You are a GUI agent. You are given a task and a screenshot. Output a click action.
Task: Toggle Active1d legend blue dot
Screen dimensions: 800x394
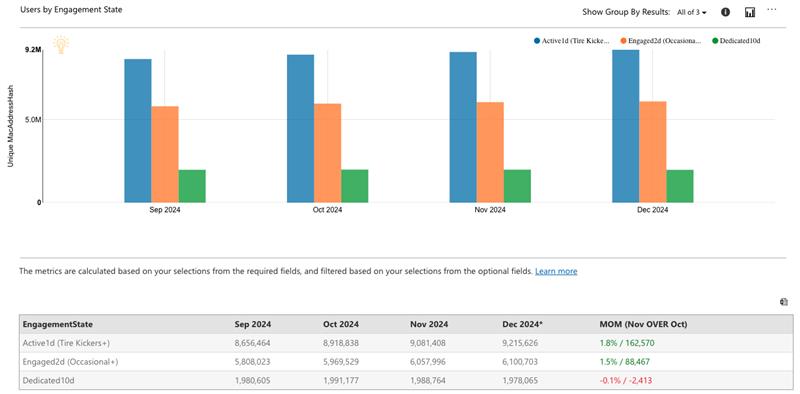(537, 41)
